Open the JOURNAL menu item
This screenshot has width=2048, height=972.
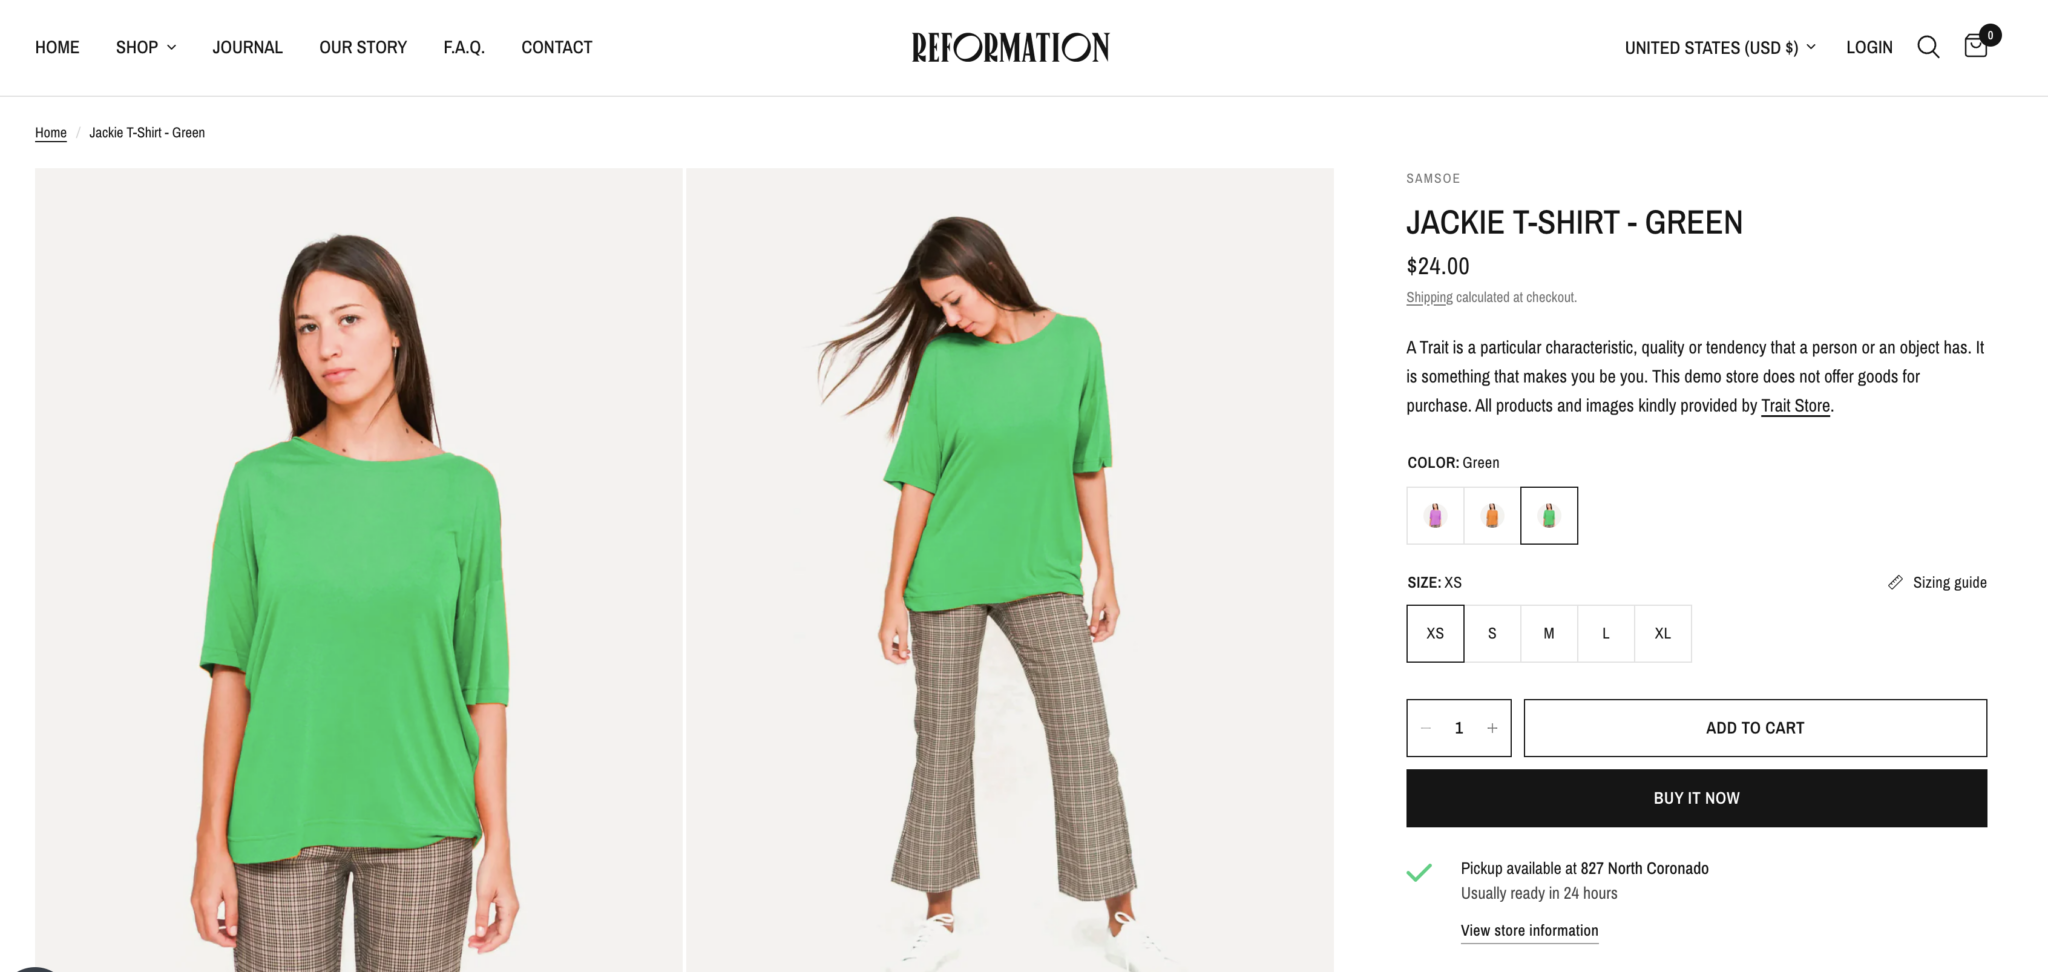tap(247, 47)
